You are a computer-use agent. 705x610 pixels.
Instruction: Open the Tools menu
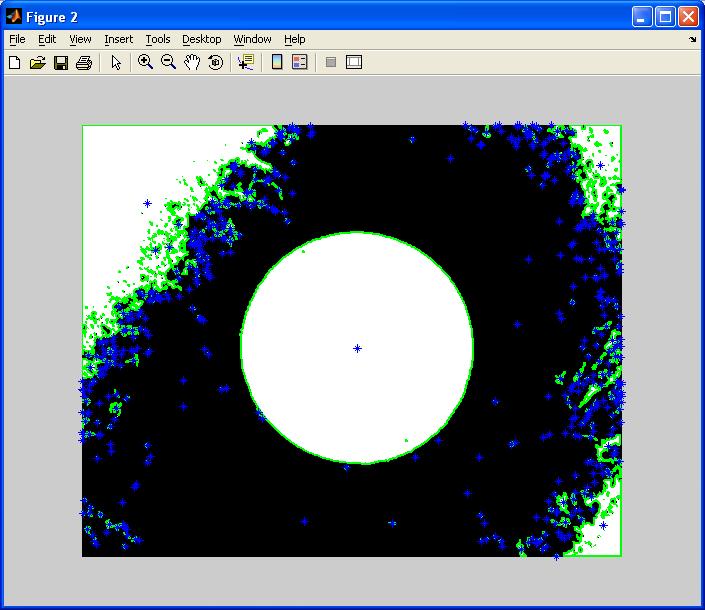(157, 39)
